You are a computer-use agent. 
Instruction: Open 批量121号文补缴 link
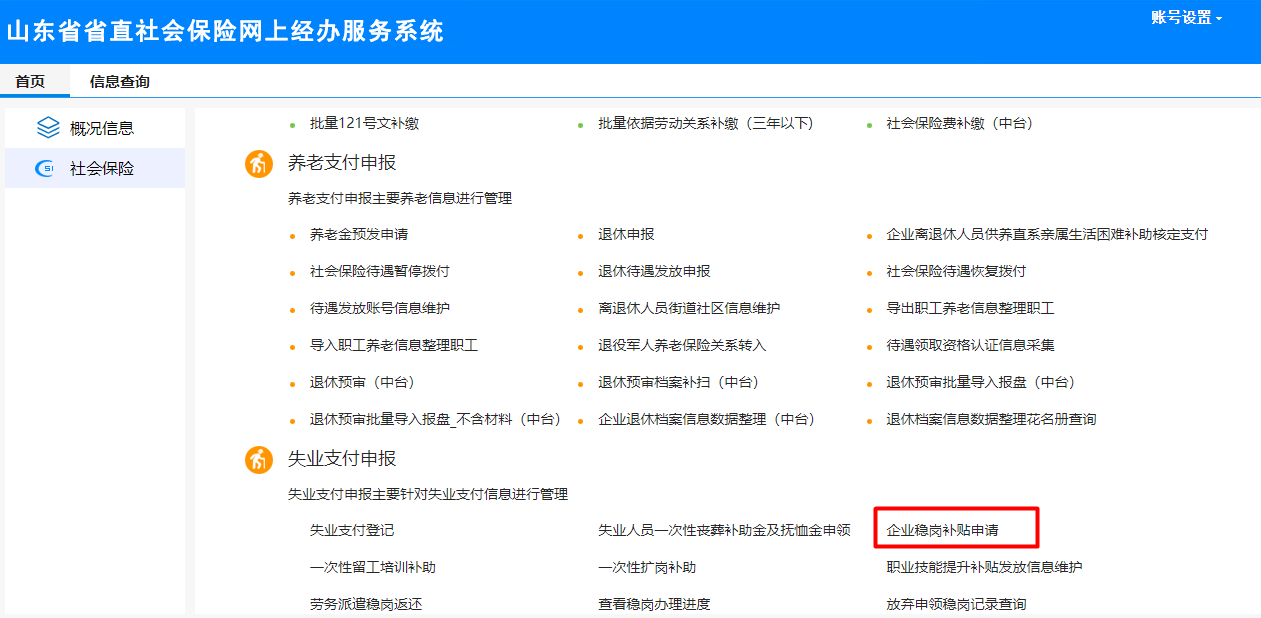coord(364,123)
